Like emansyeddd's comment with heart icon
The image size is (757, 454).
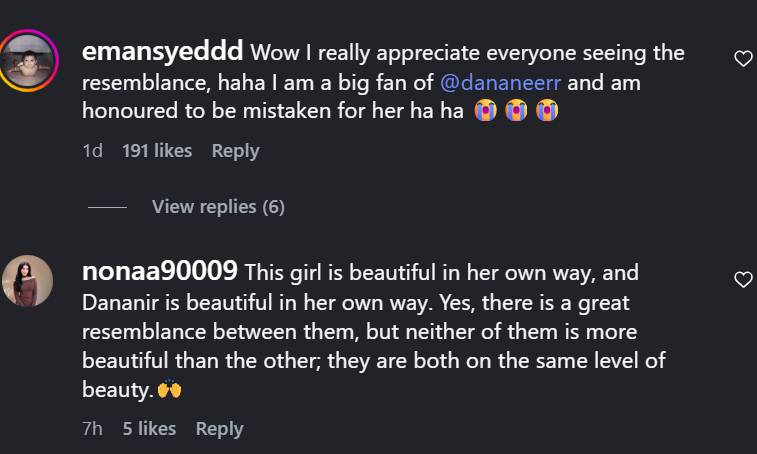point(743,59)
